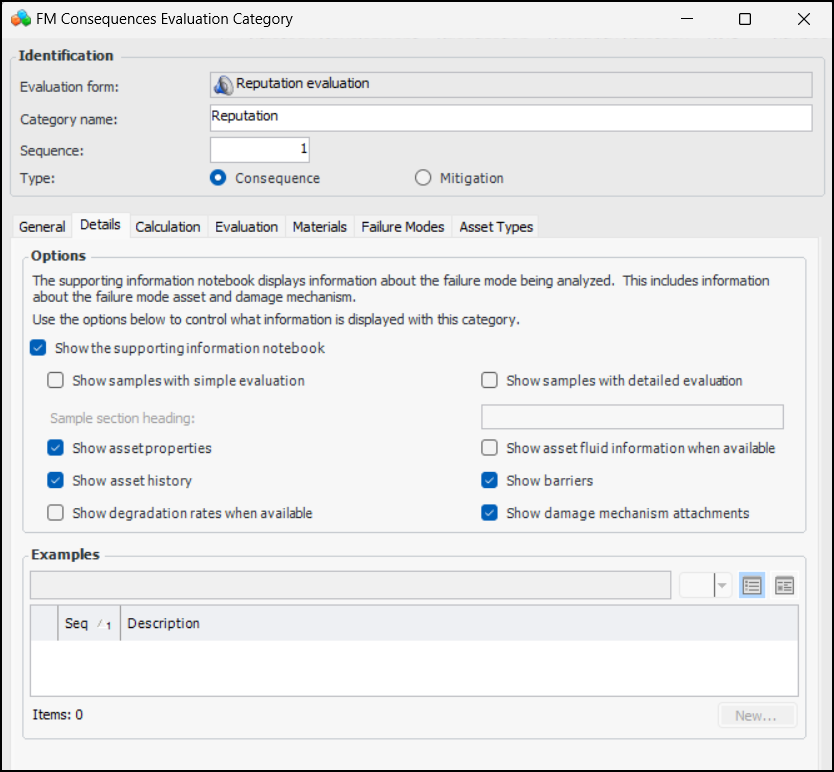Switch Examples to card view icon

click(784, 586)
